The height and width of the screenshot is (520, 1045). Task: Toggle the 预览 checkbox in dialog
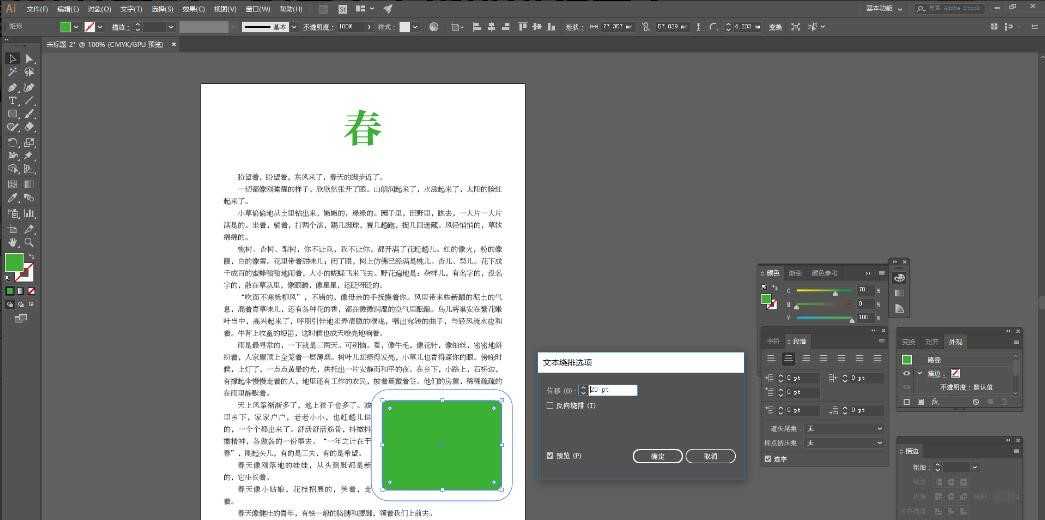[550, 455]
